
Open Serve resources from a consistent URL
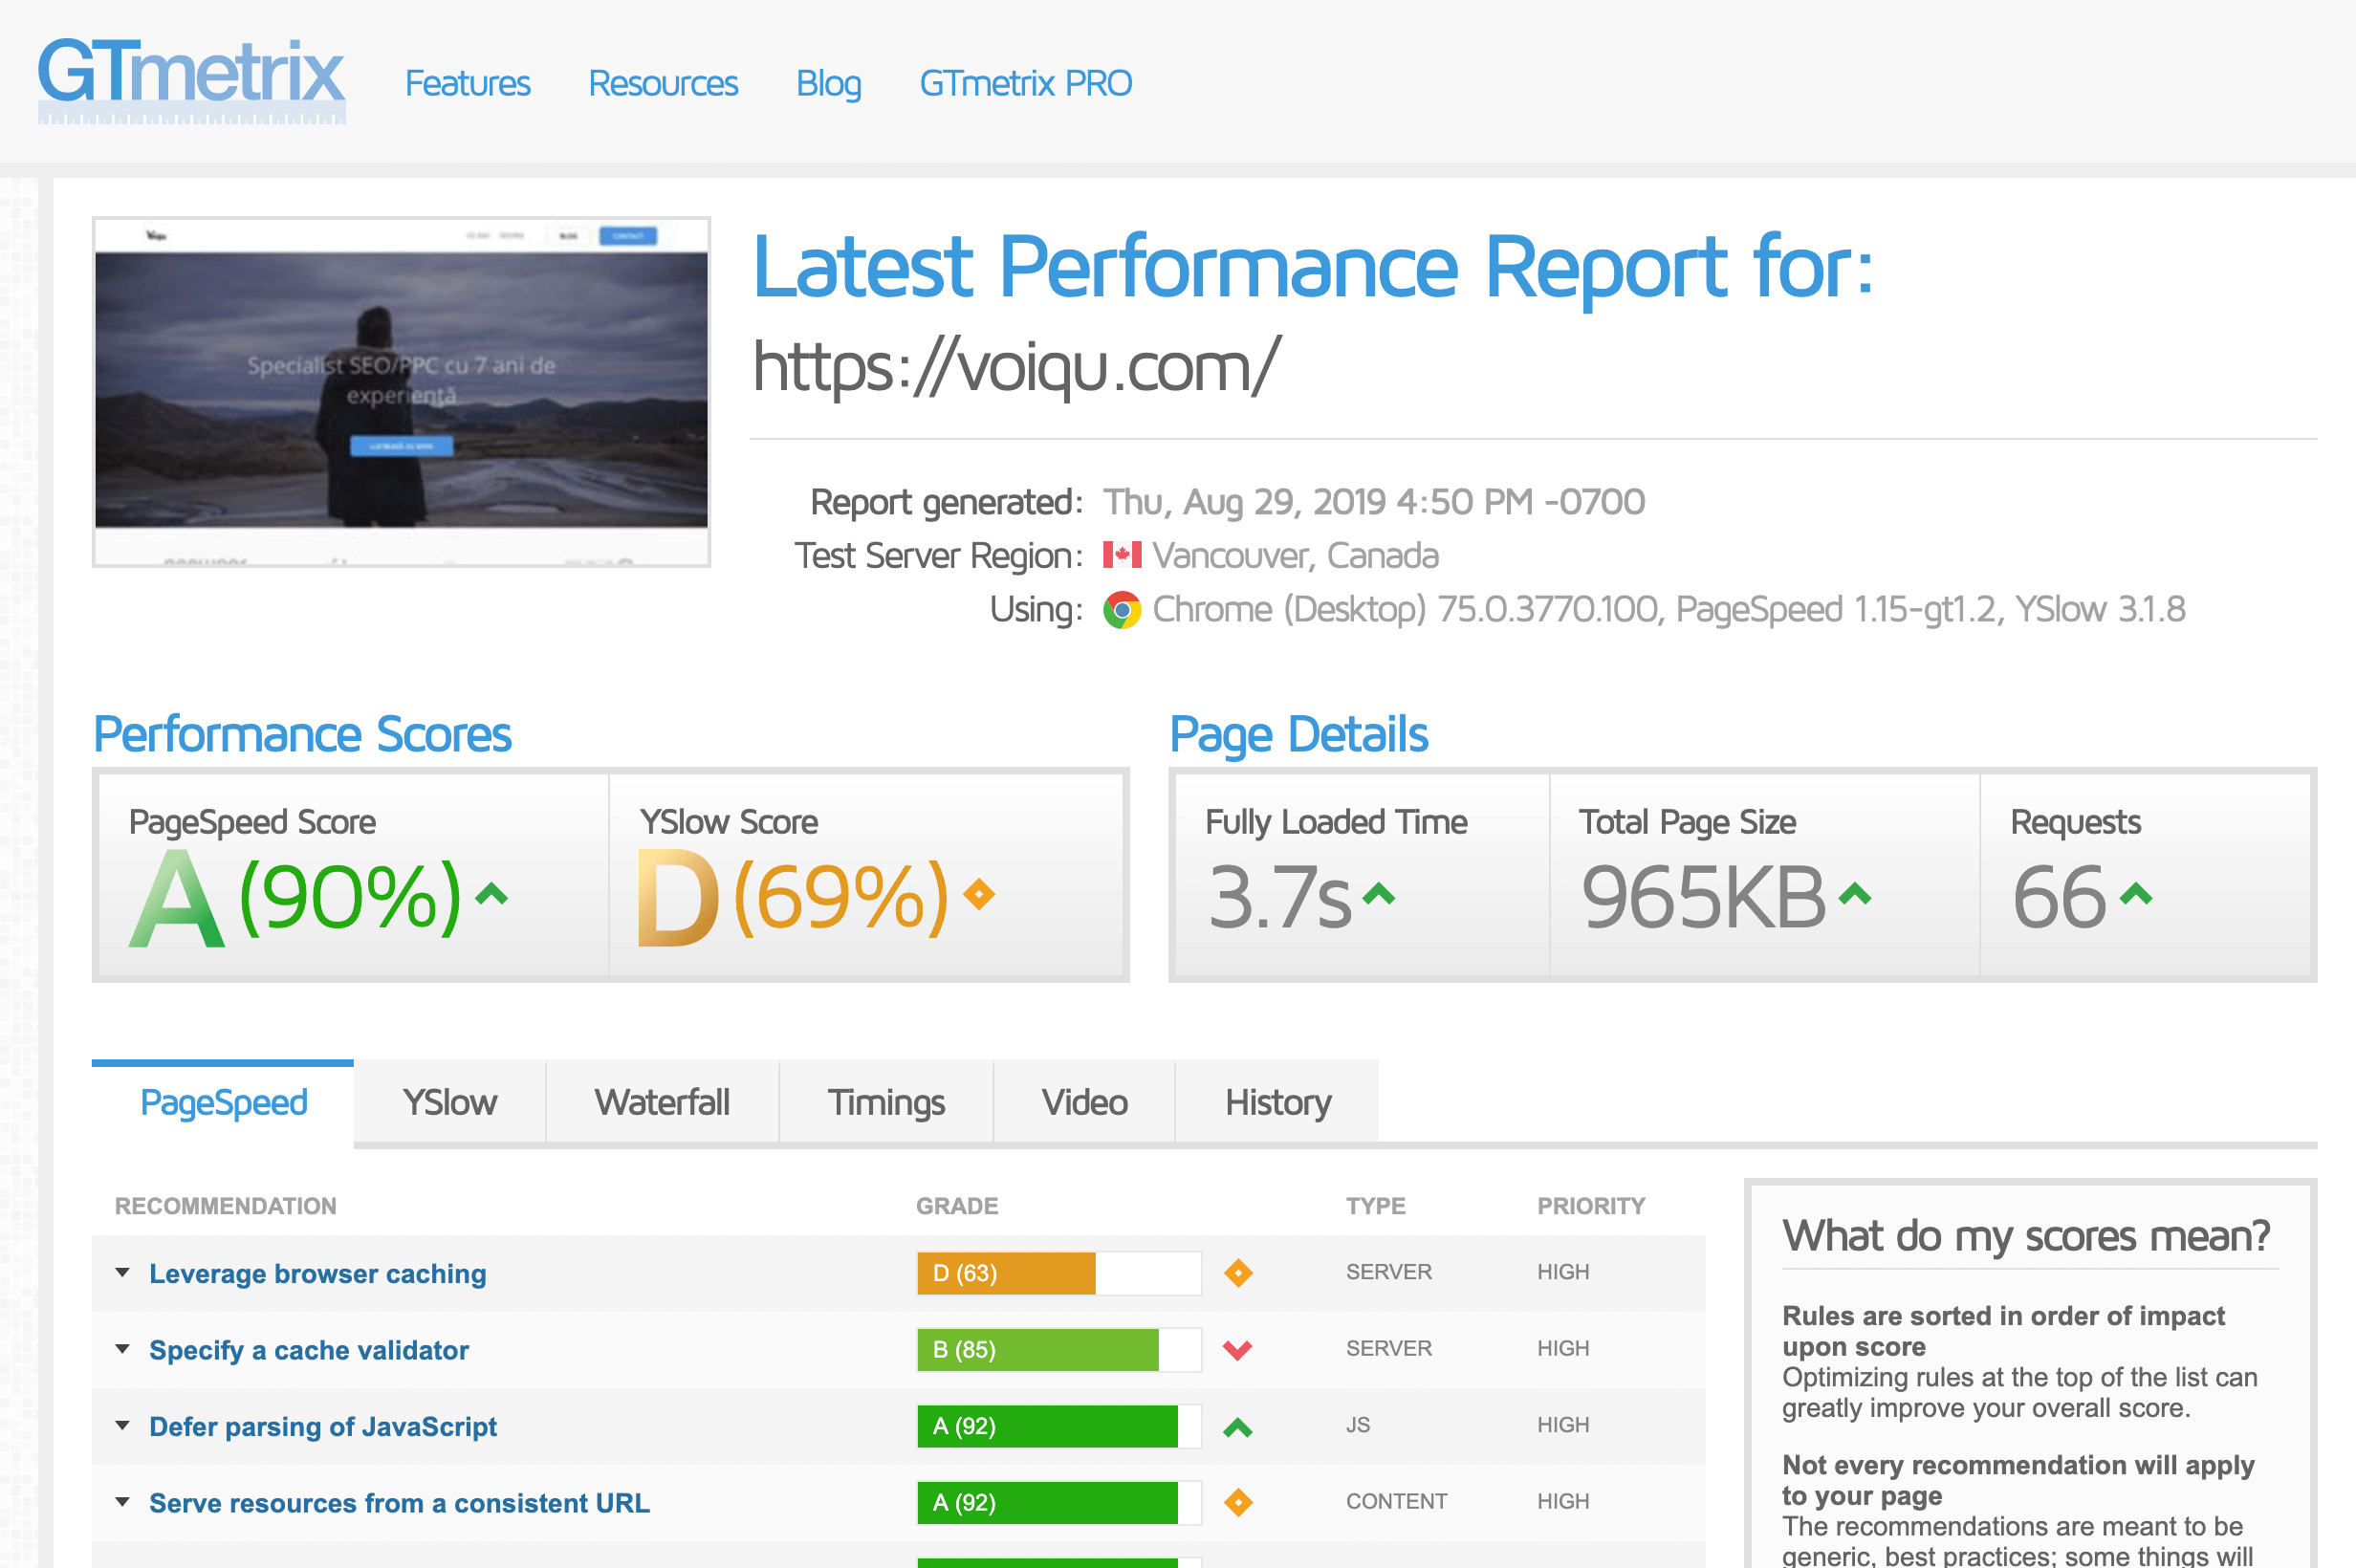[399, 1503]
